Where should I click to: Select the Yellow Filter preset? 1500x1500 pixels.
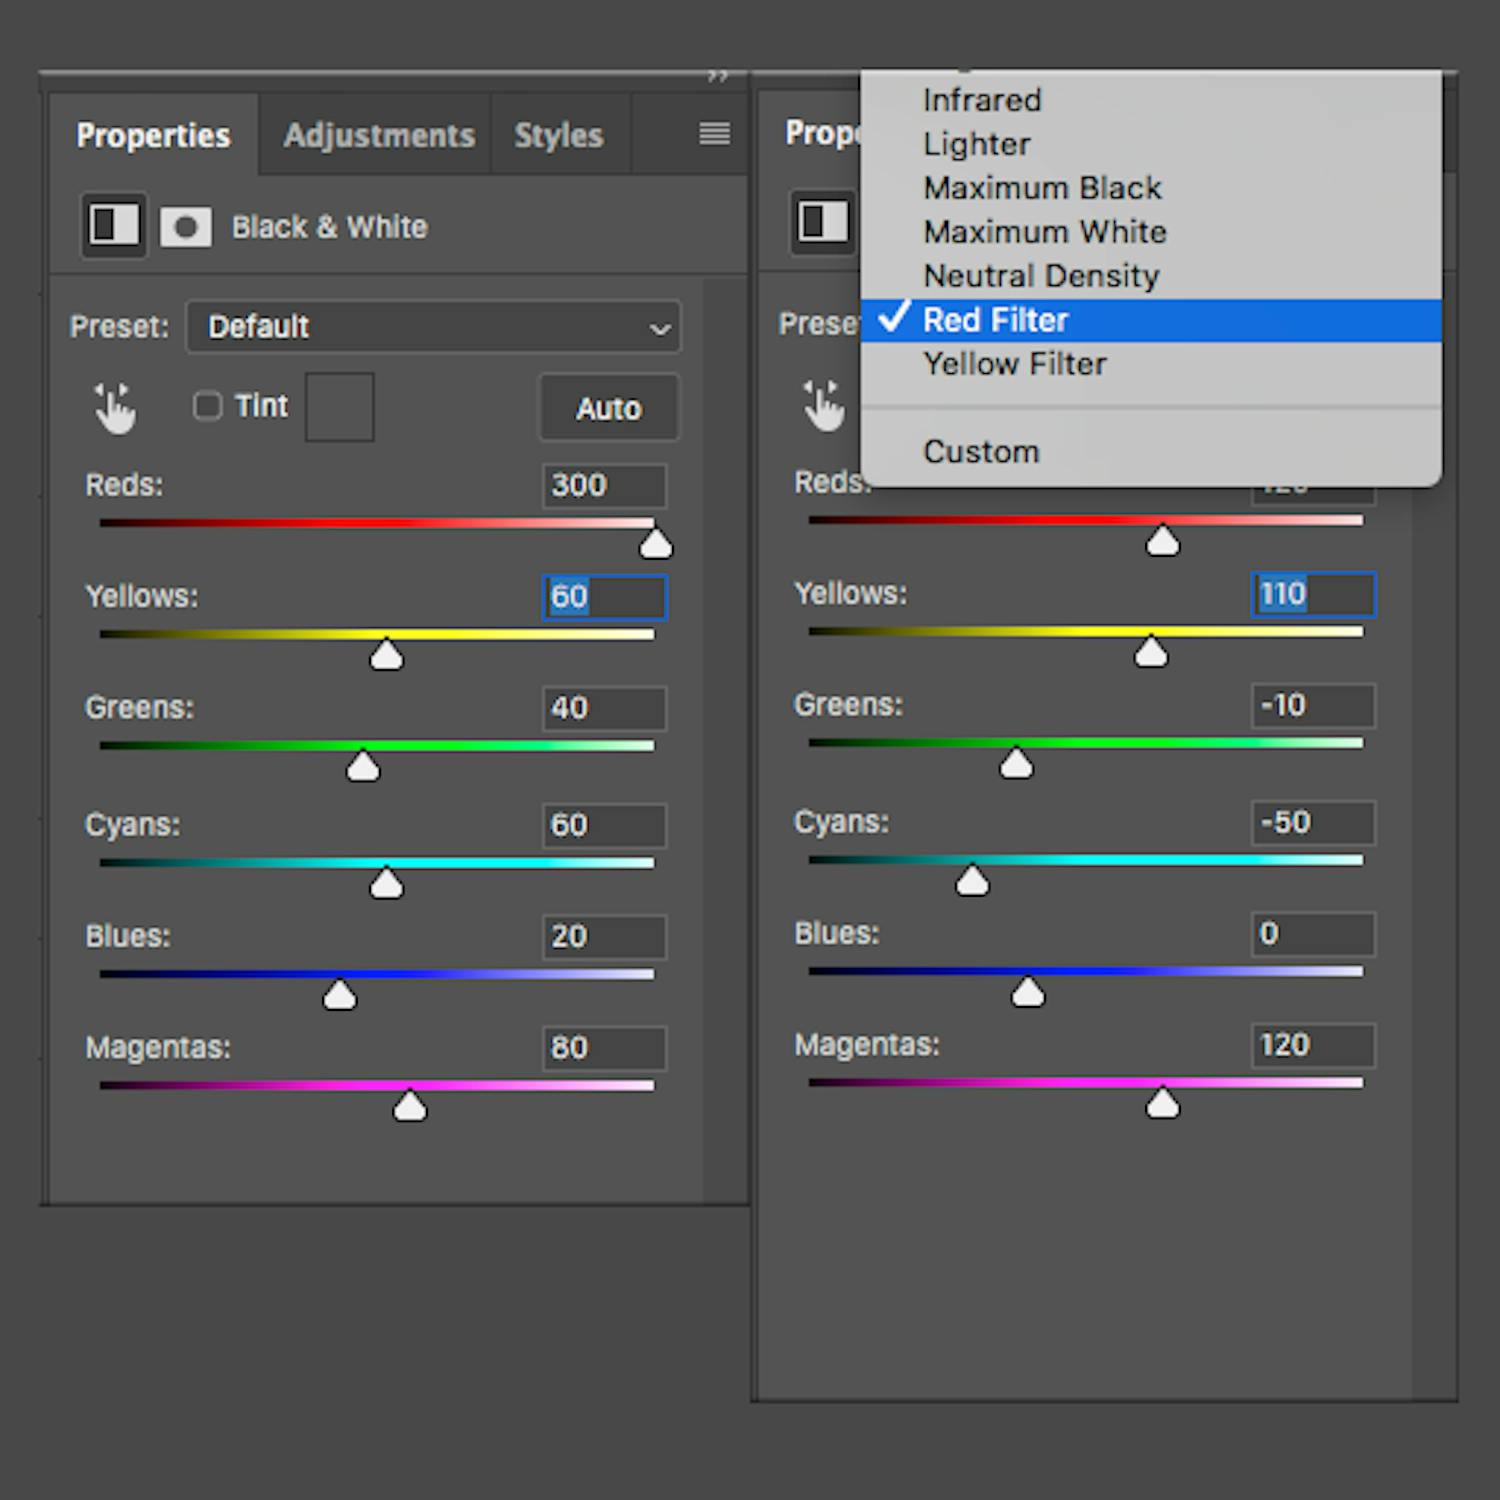pyautogui.click(x=1015, y=363)
